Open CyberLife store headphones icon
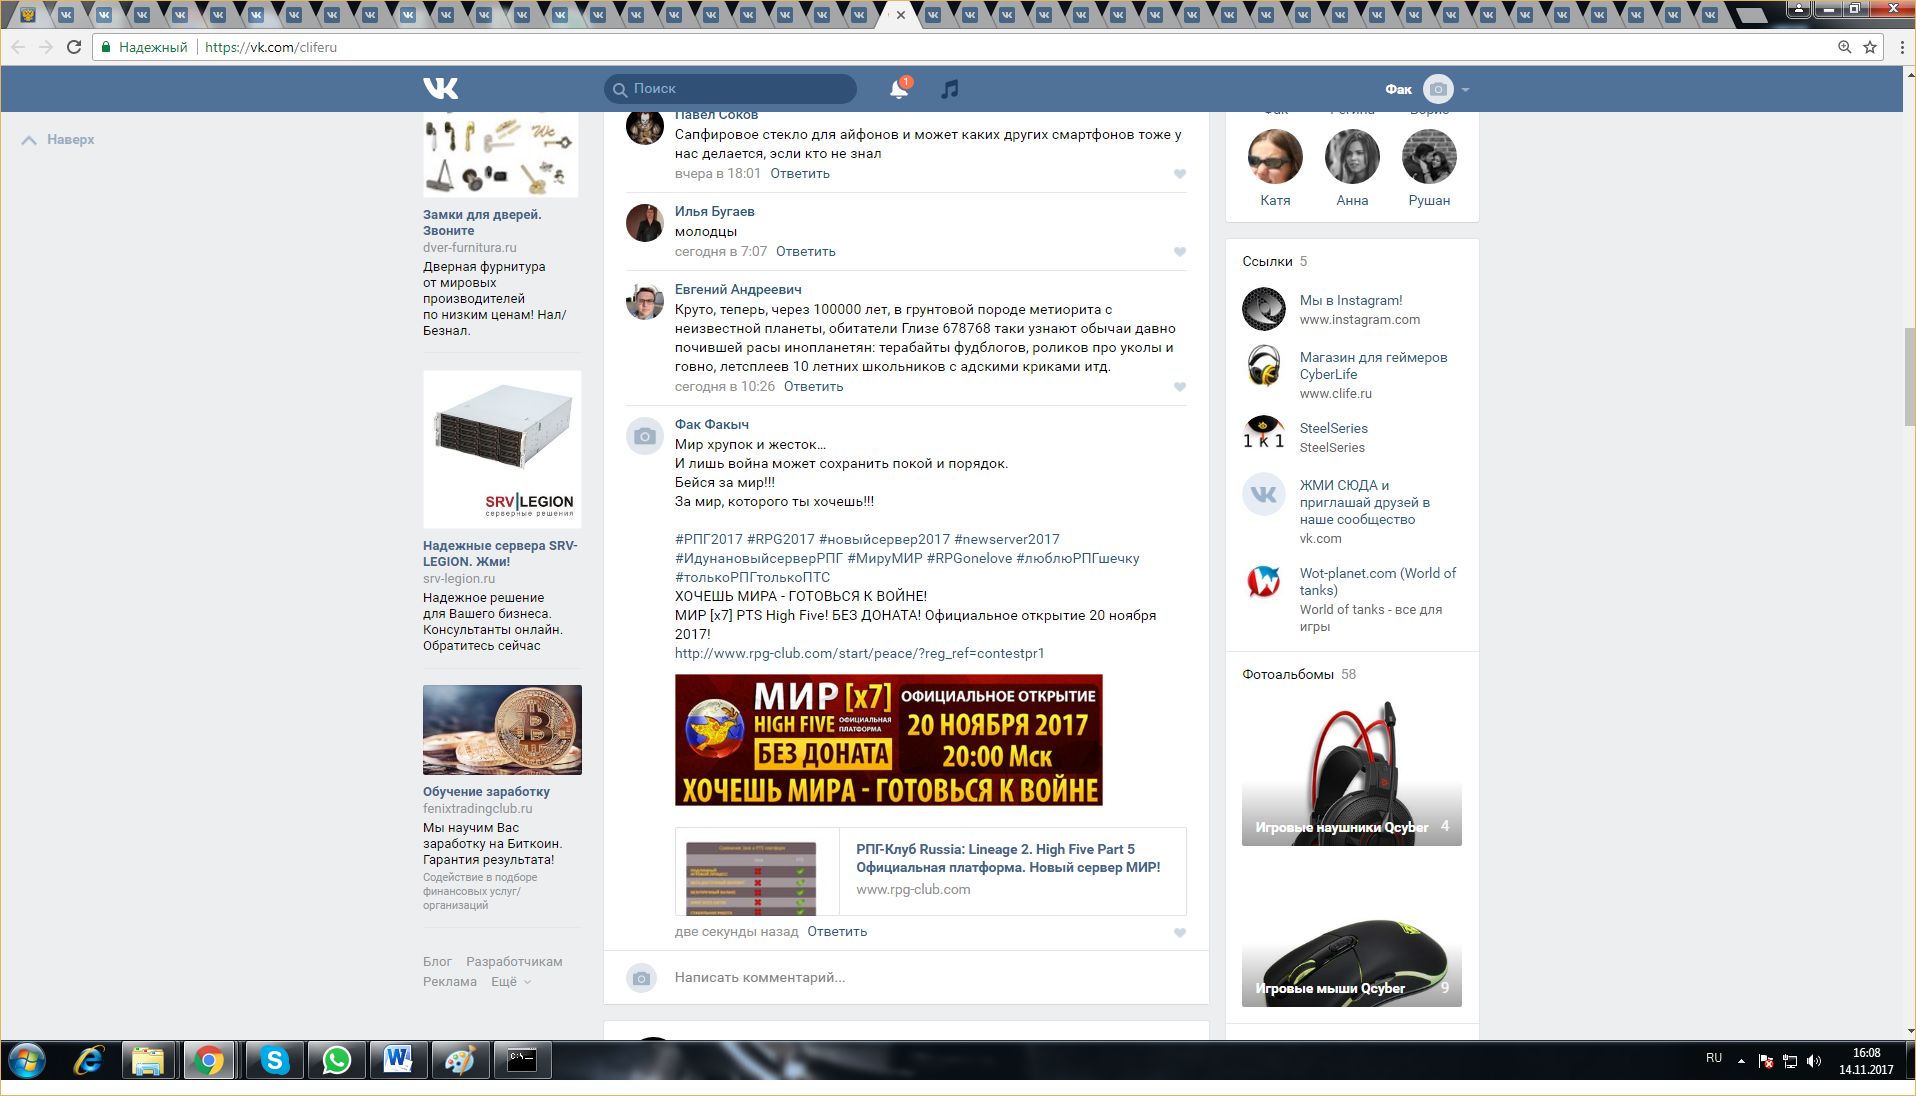Image resolution: width=1916 pixels, height=1096 pixels. [x=1263, y=366]
